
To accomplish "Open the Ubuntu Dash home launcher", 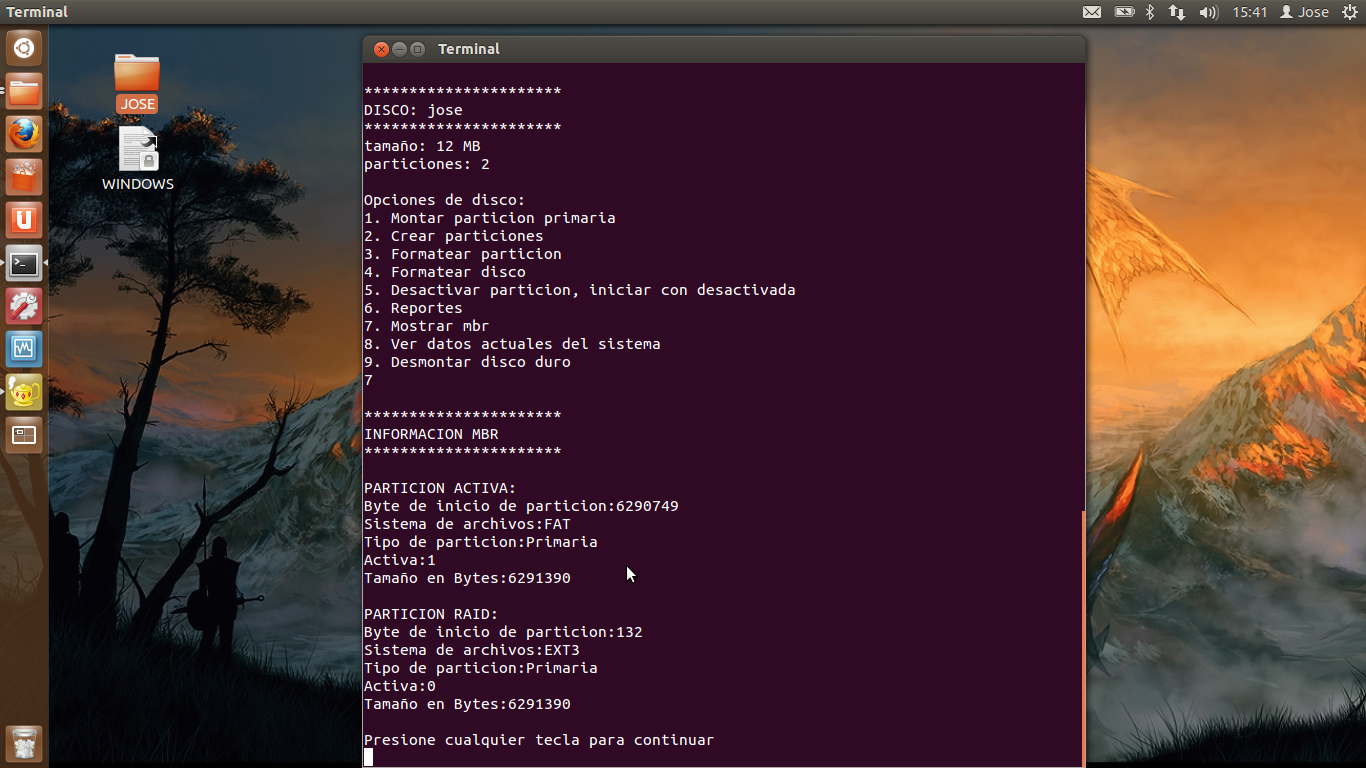I will (x=24, y=48).
